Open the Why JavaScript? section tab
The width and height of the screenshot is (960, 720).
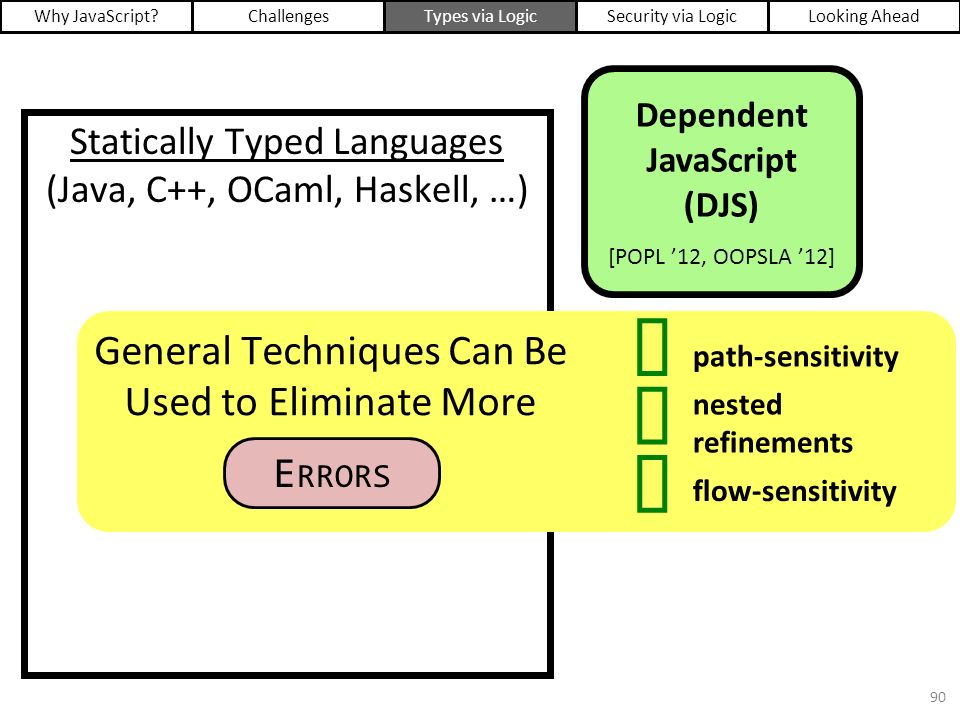pyautogui.click(x=96, y=16)
